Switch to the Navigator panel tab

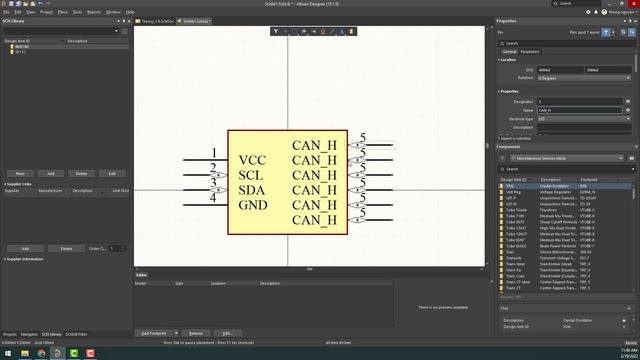pyautogui.click(x=29, y=334)
